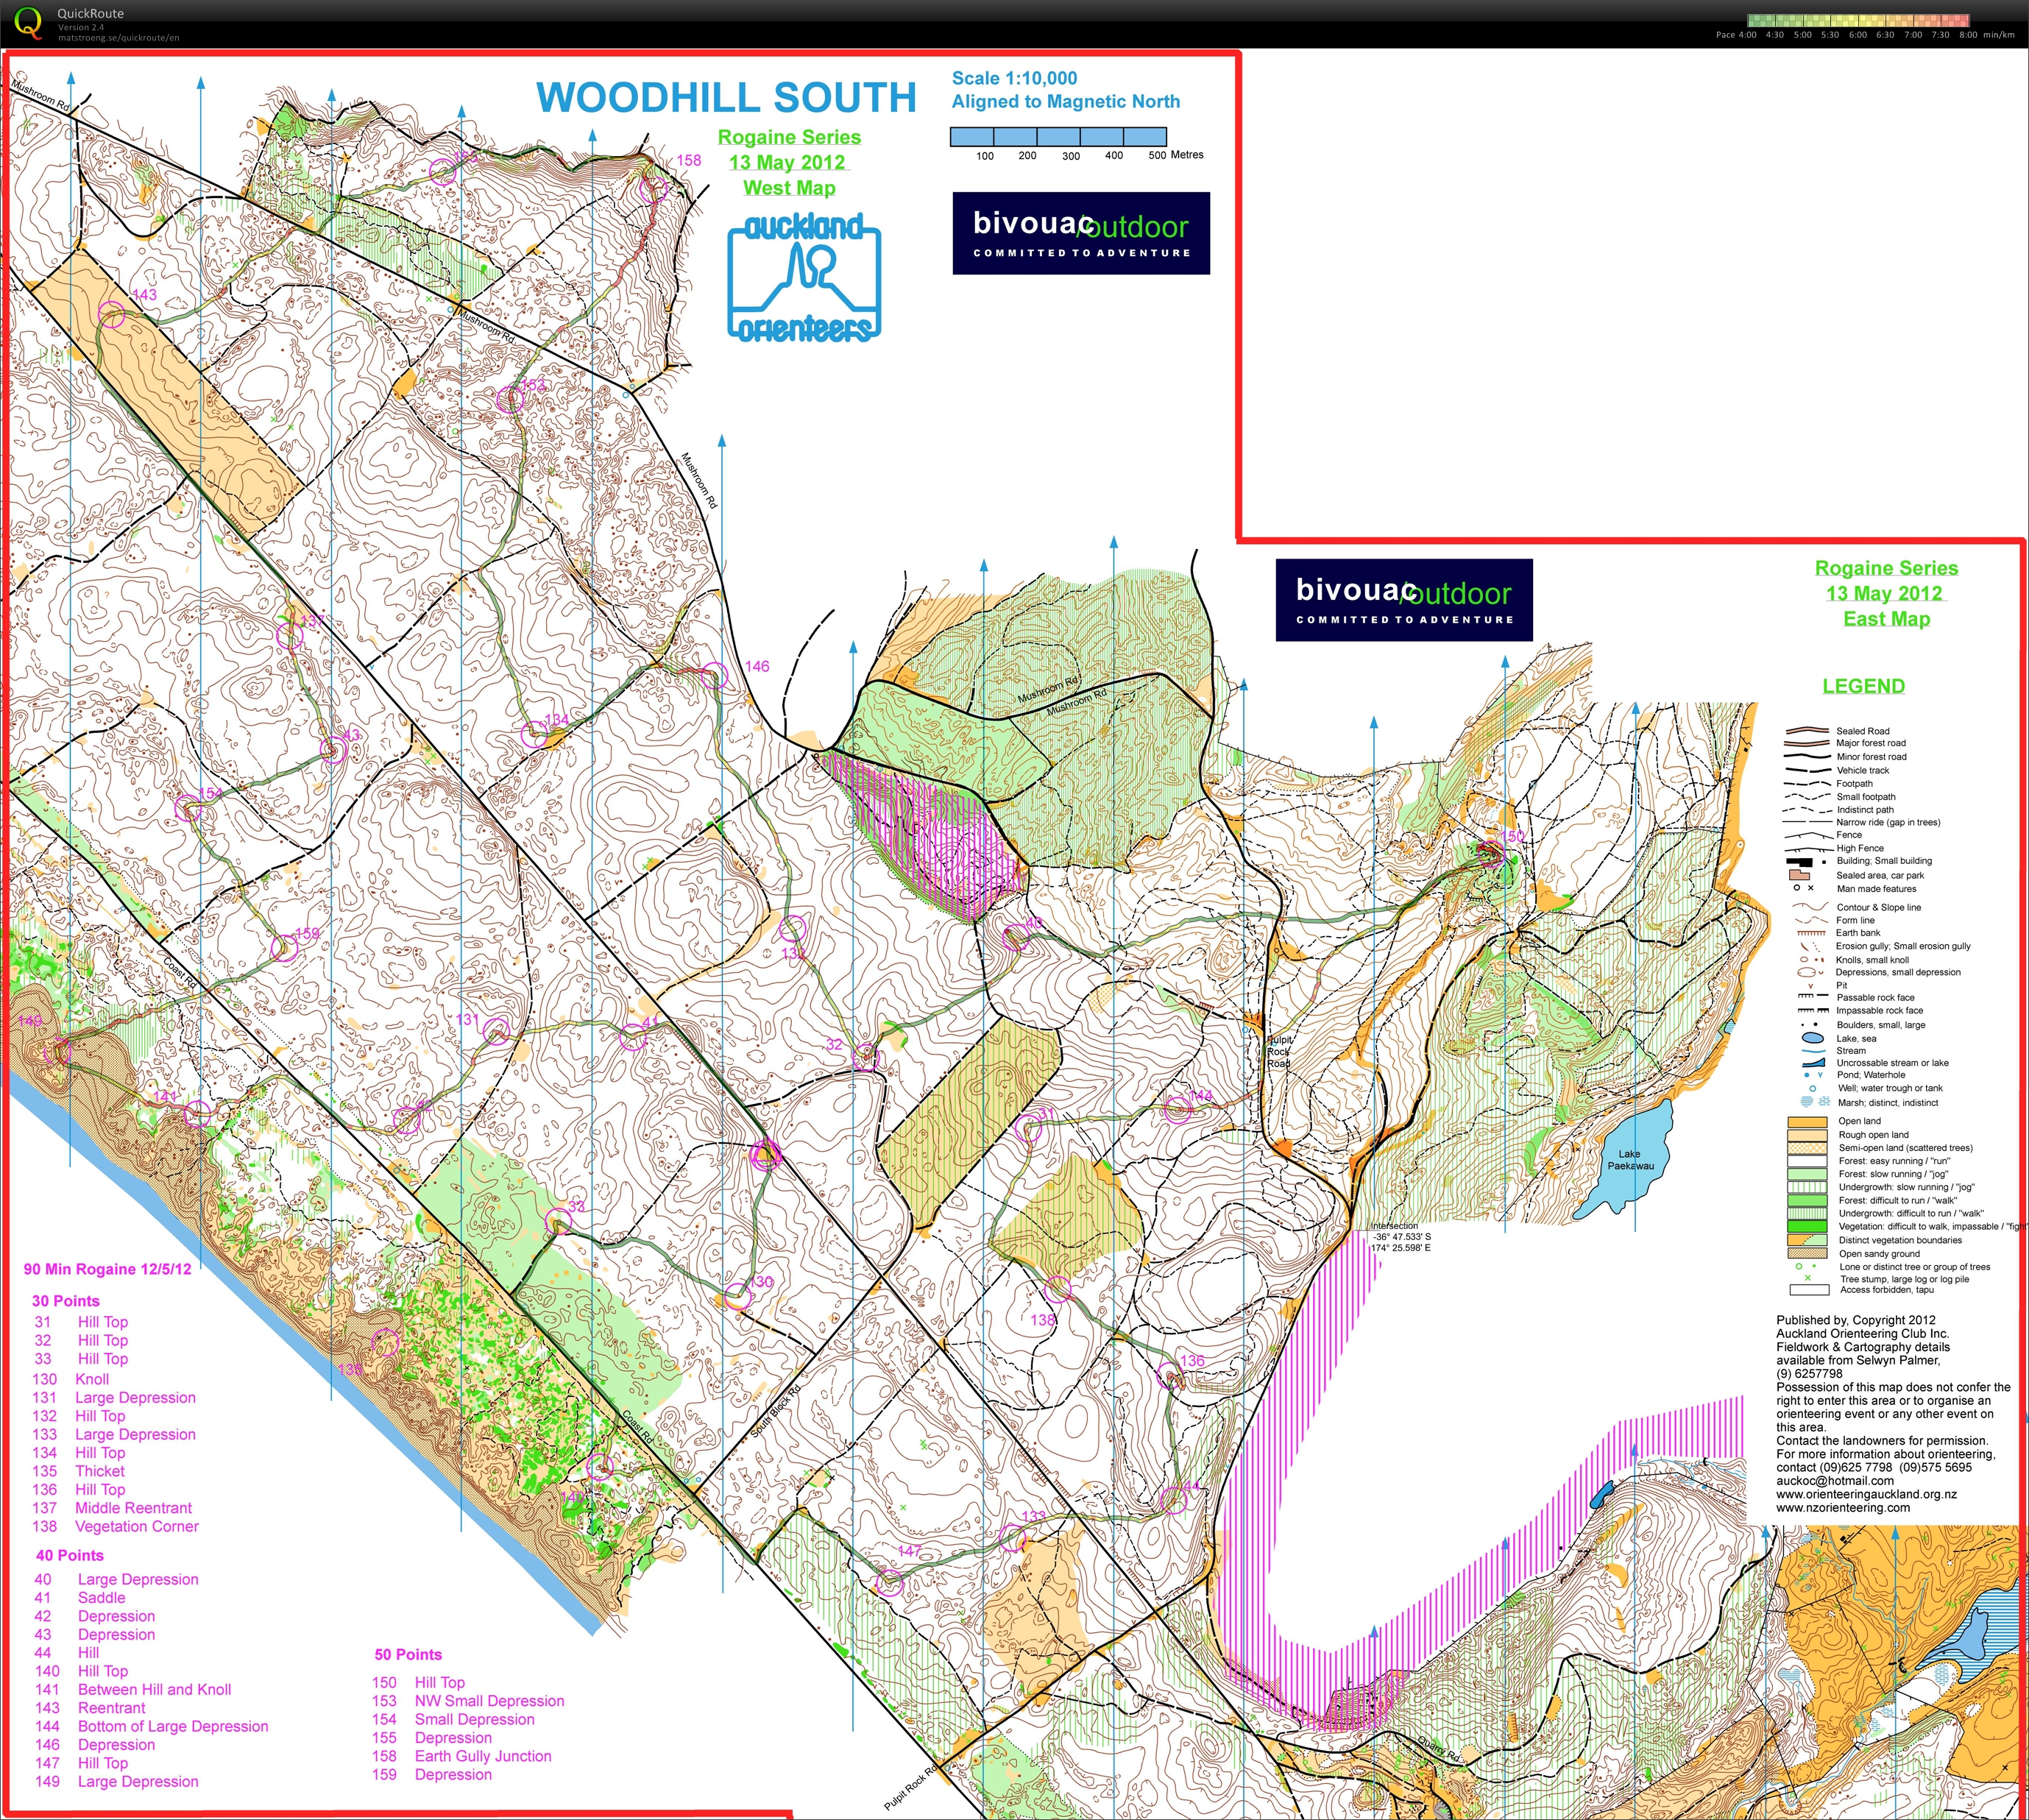This screenshot has width=2029, height=1820.
Task: Click the 137 Middle Reentrant row
Action: 112,1508
